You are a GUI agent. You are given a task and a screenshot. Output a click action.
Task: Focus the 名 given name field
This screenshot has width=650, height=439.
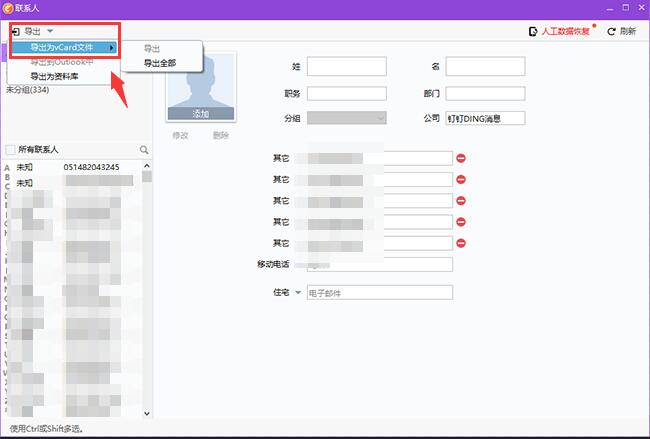click(485, 66)
